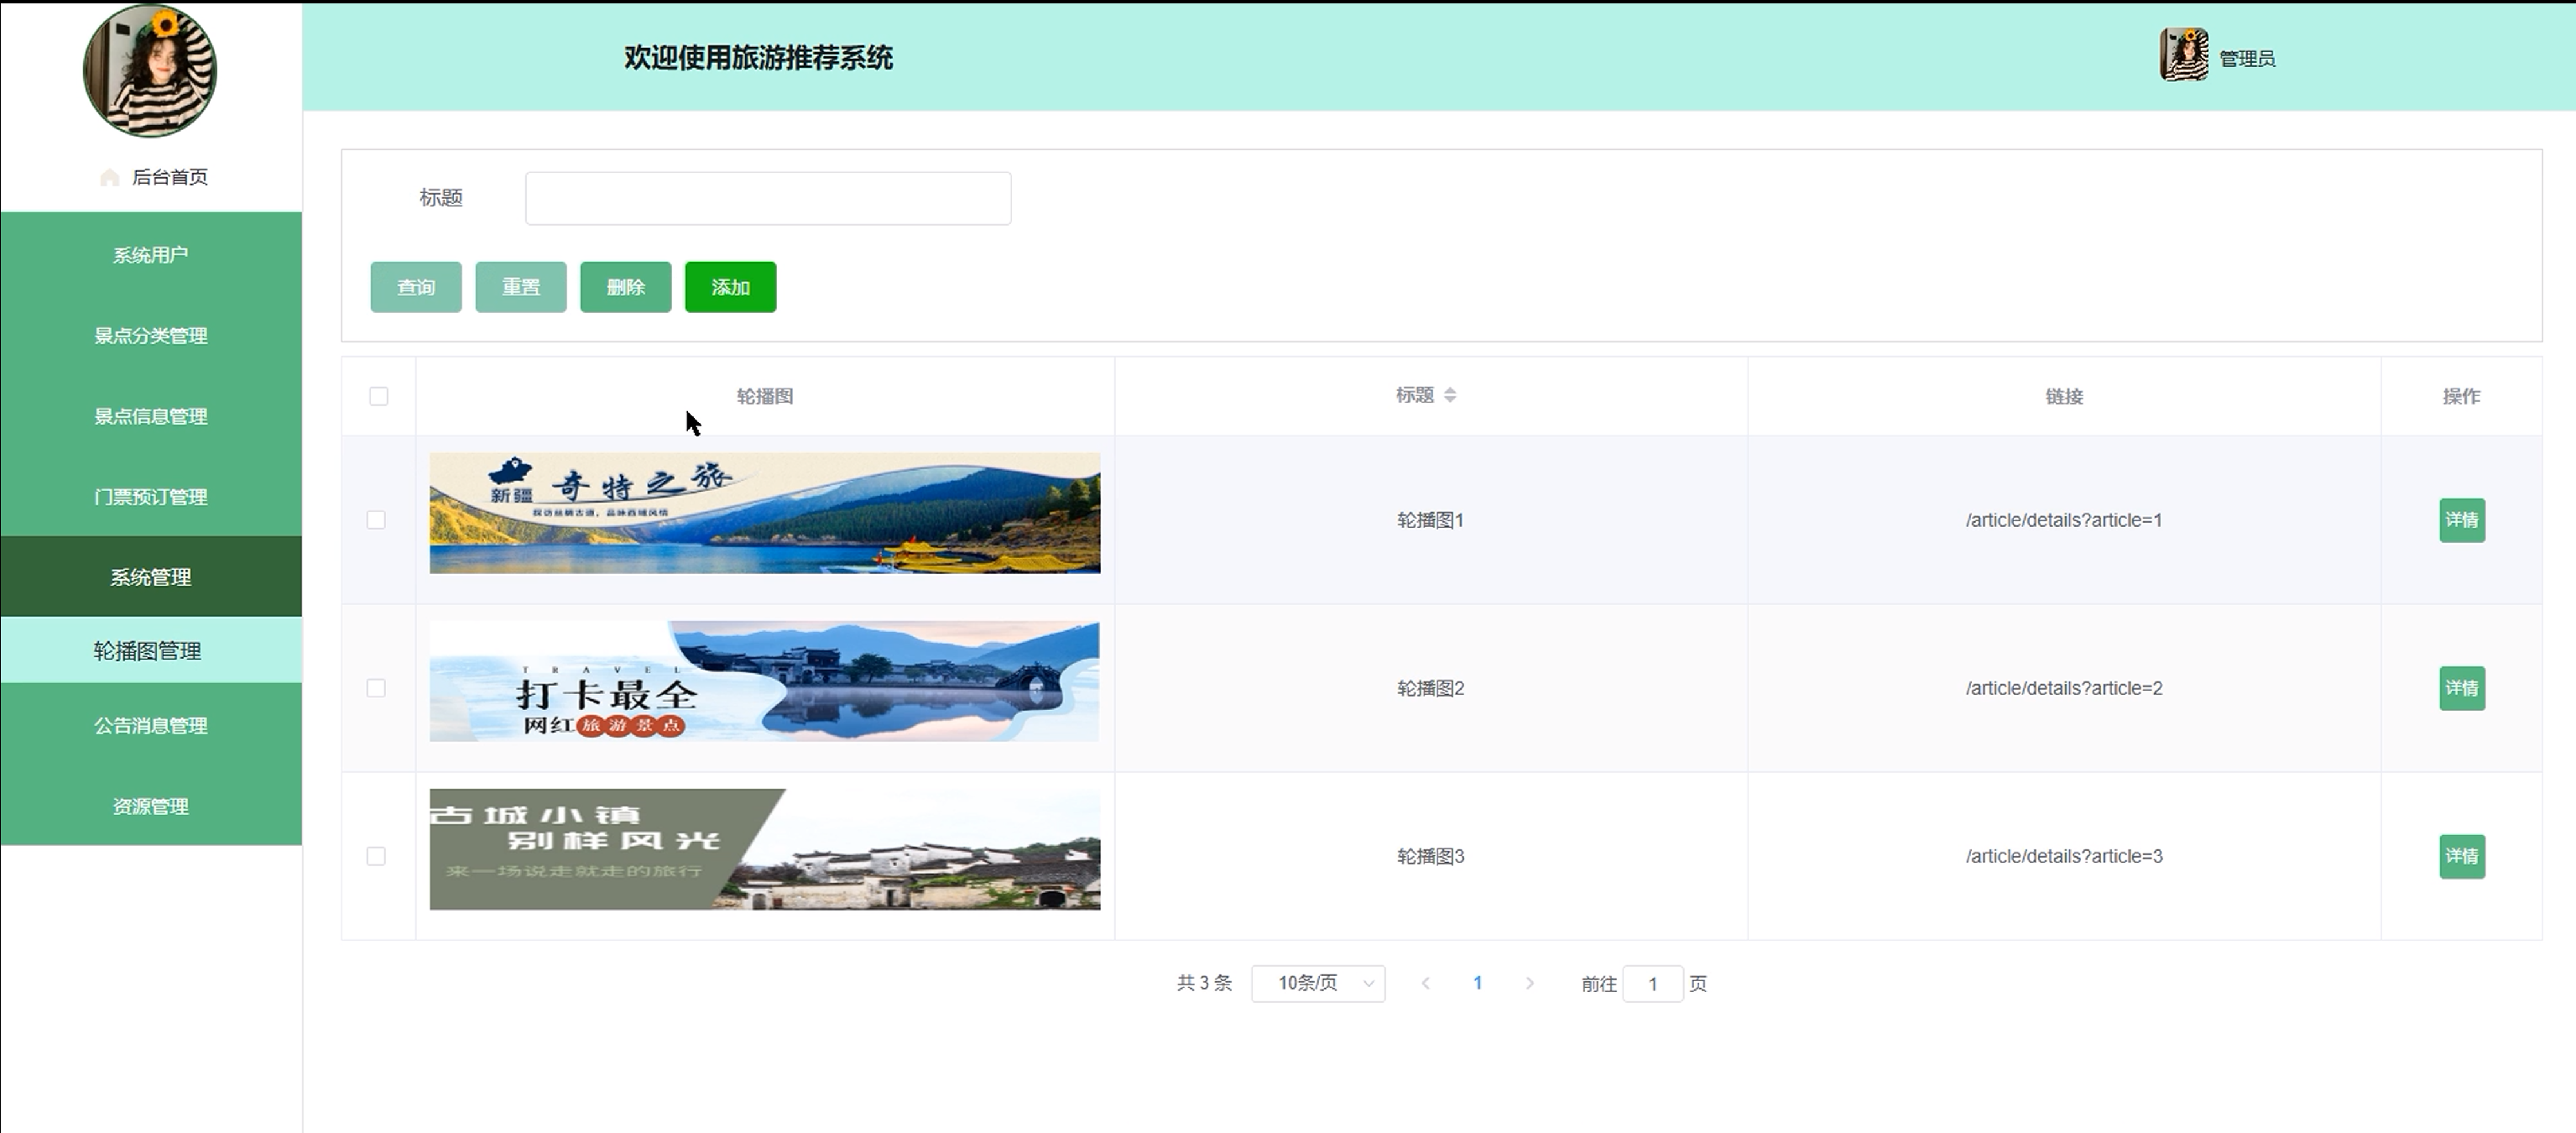Click the 前往 page number input box
Viewport: 2576px width, 1133px height.
coord(1651,984)
